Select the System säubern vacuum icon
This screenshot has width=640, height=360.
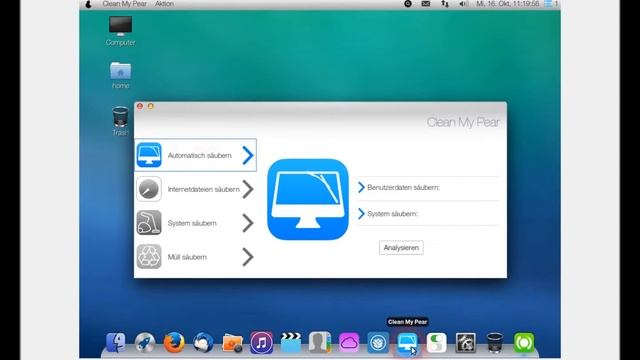point(149,223)
